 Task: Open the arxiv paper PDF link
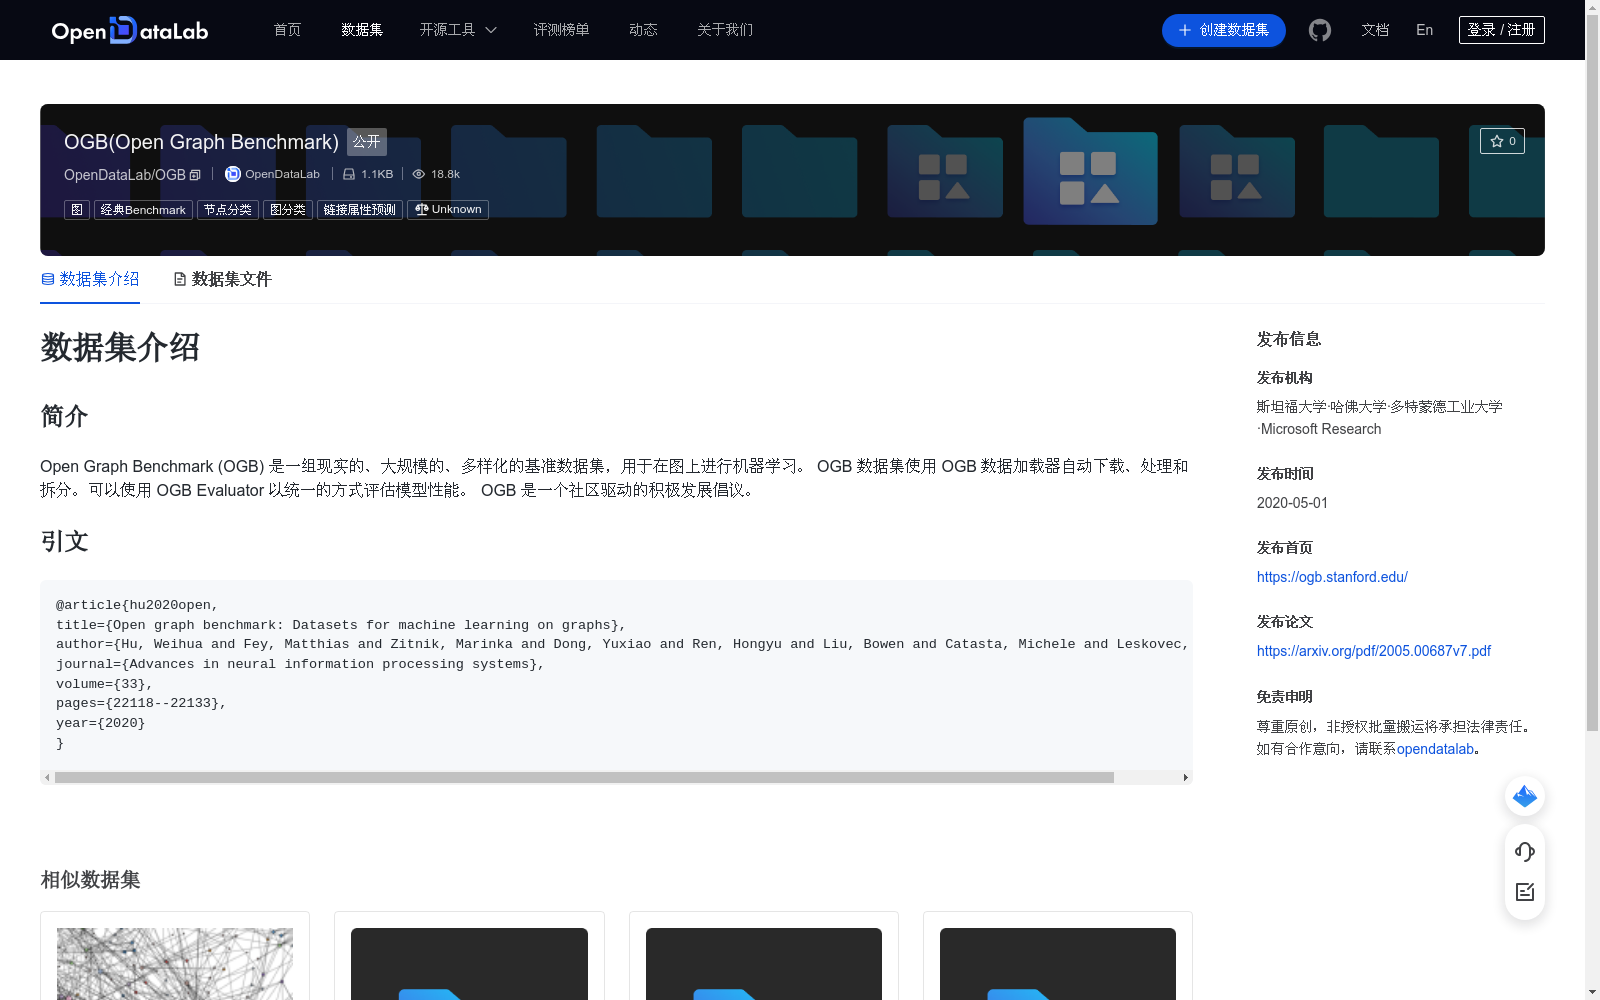1373,650
